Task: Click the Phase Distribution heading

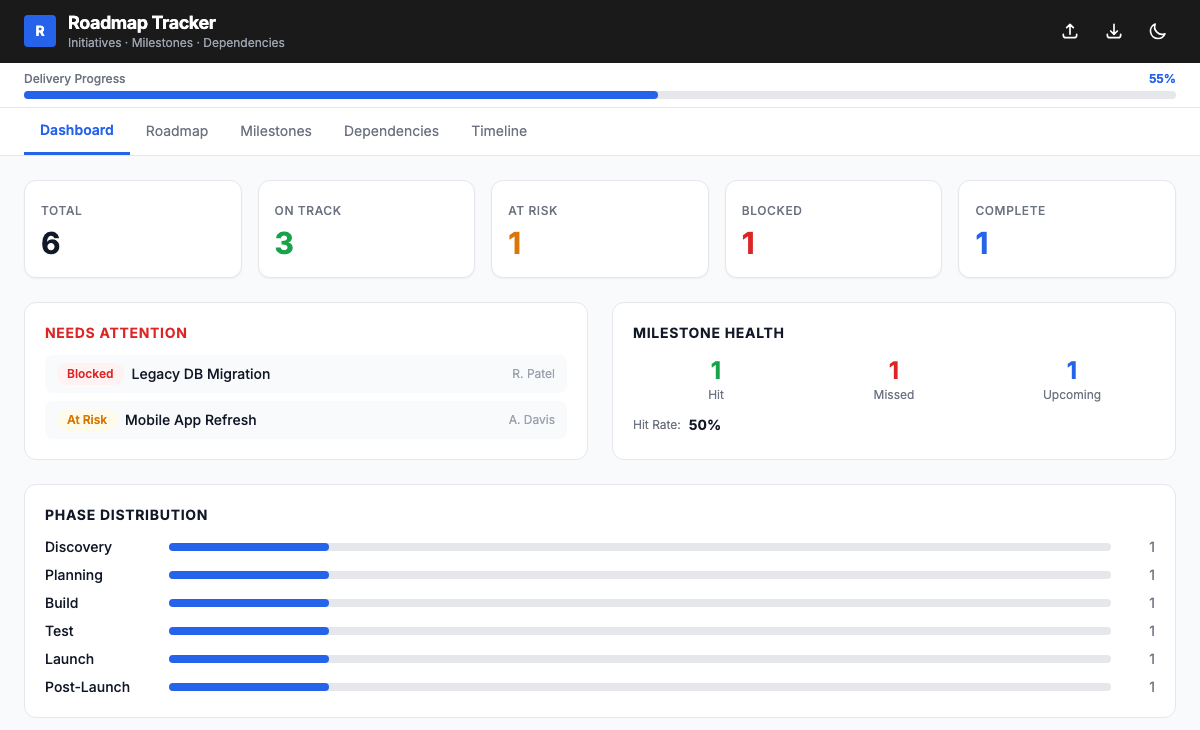Action: click(x=126, y=515)
